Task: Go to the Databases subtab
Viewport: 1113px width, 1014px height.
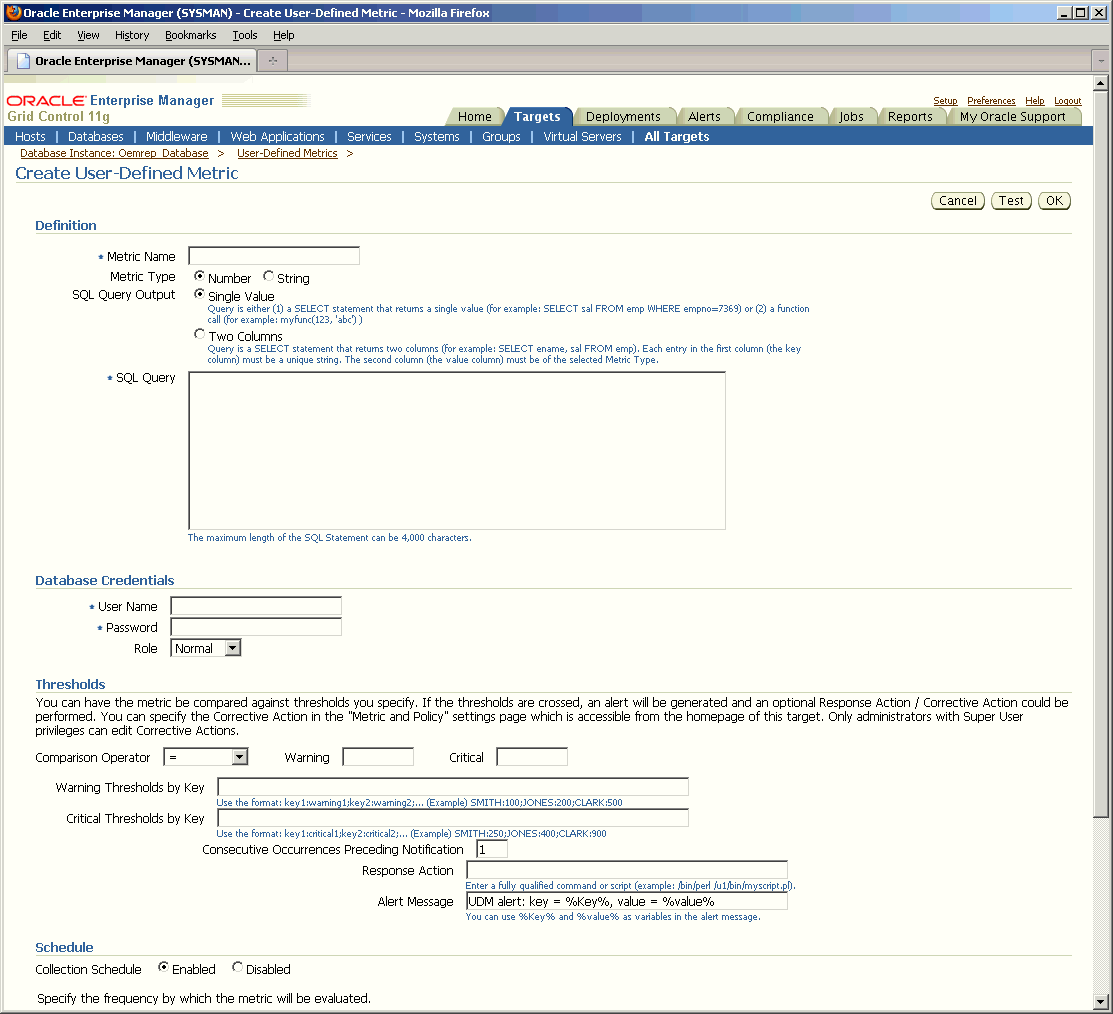Action: tap(96, 136)
